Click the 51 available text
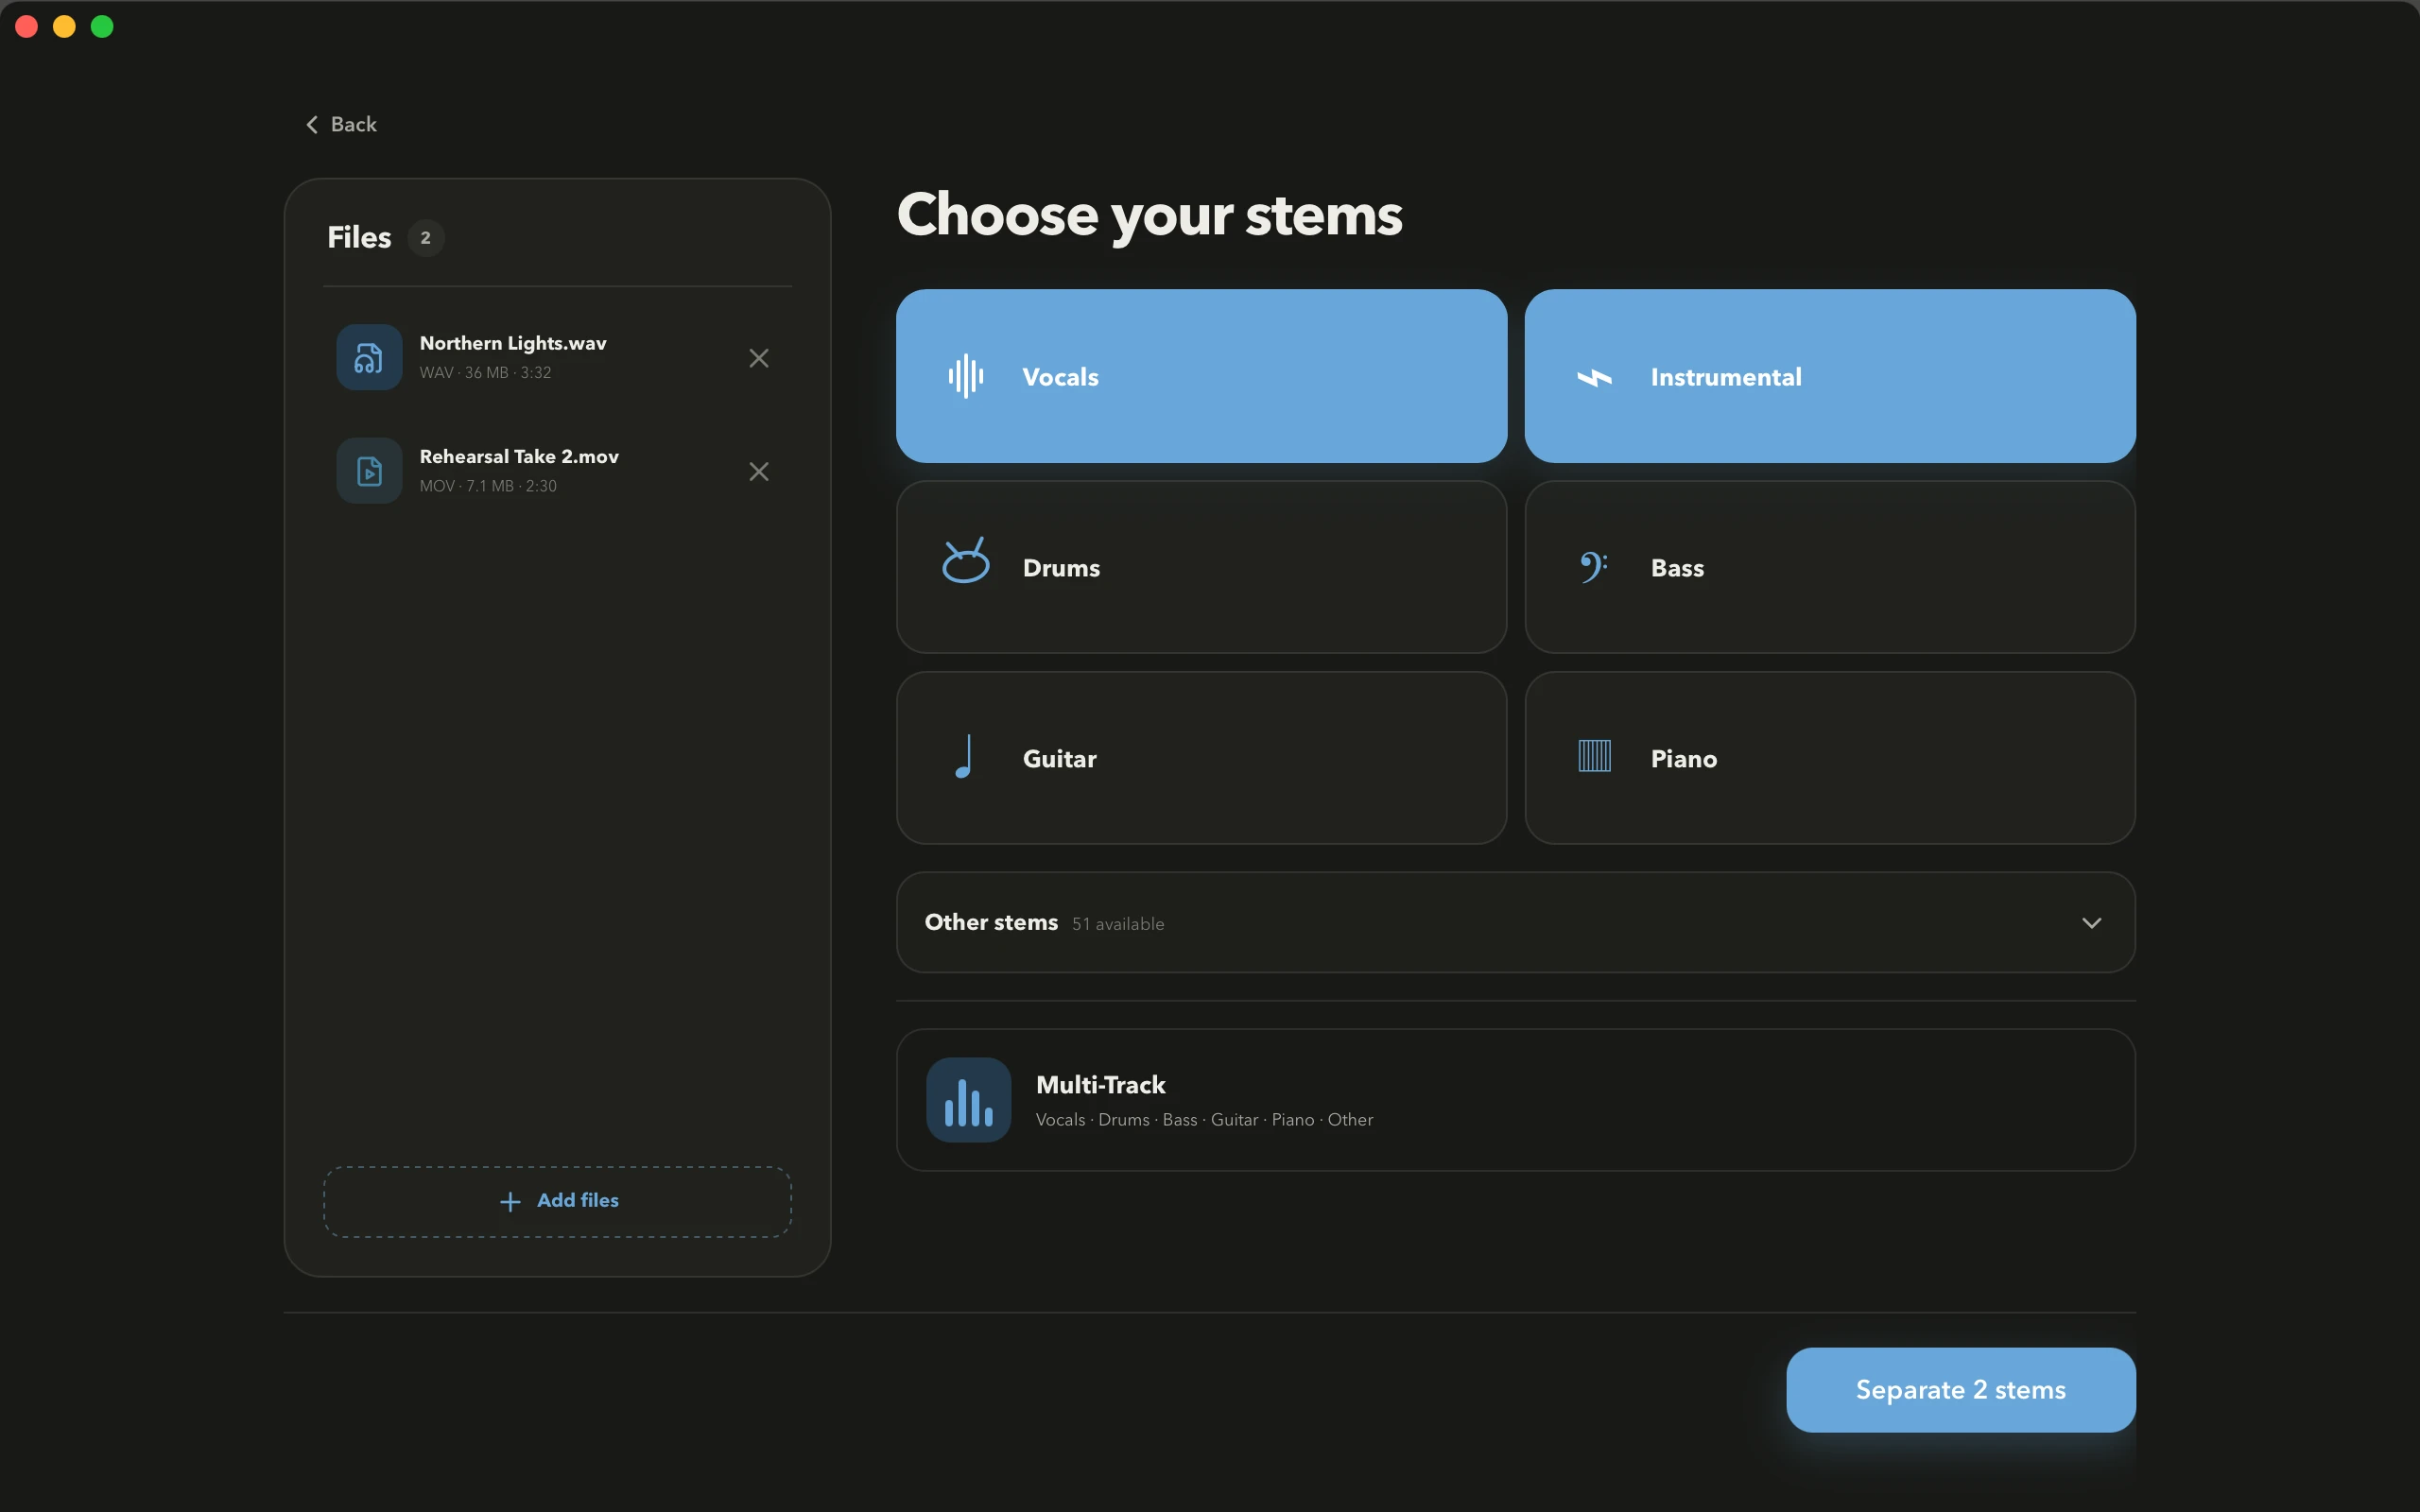Viewport: 2420px width, 1512px height. click(x=1117, y=924)
